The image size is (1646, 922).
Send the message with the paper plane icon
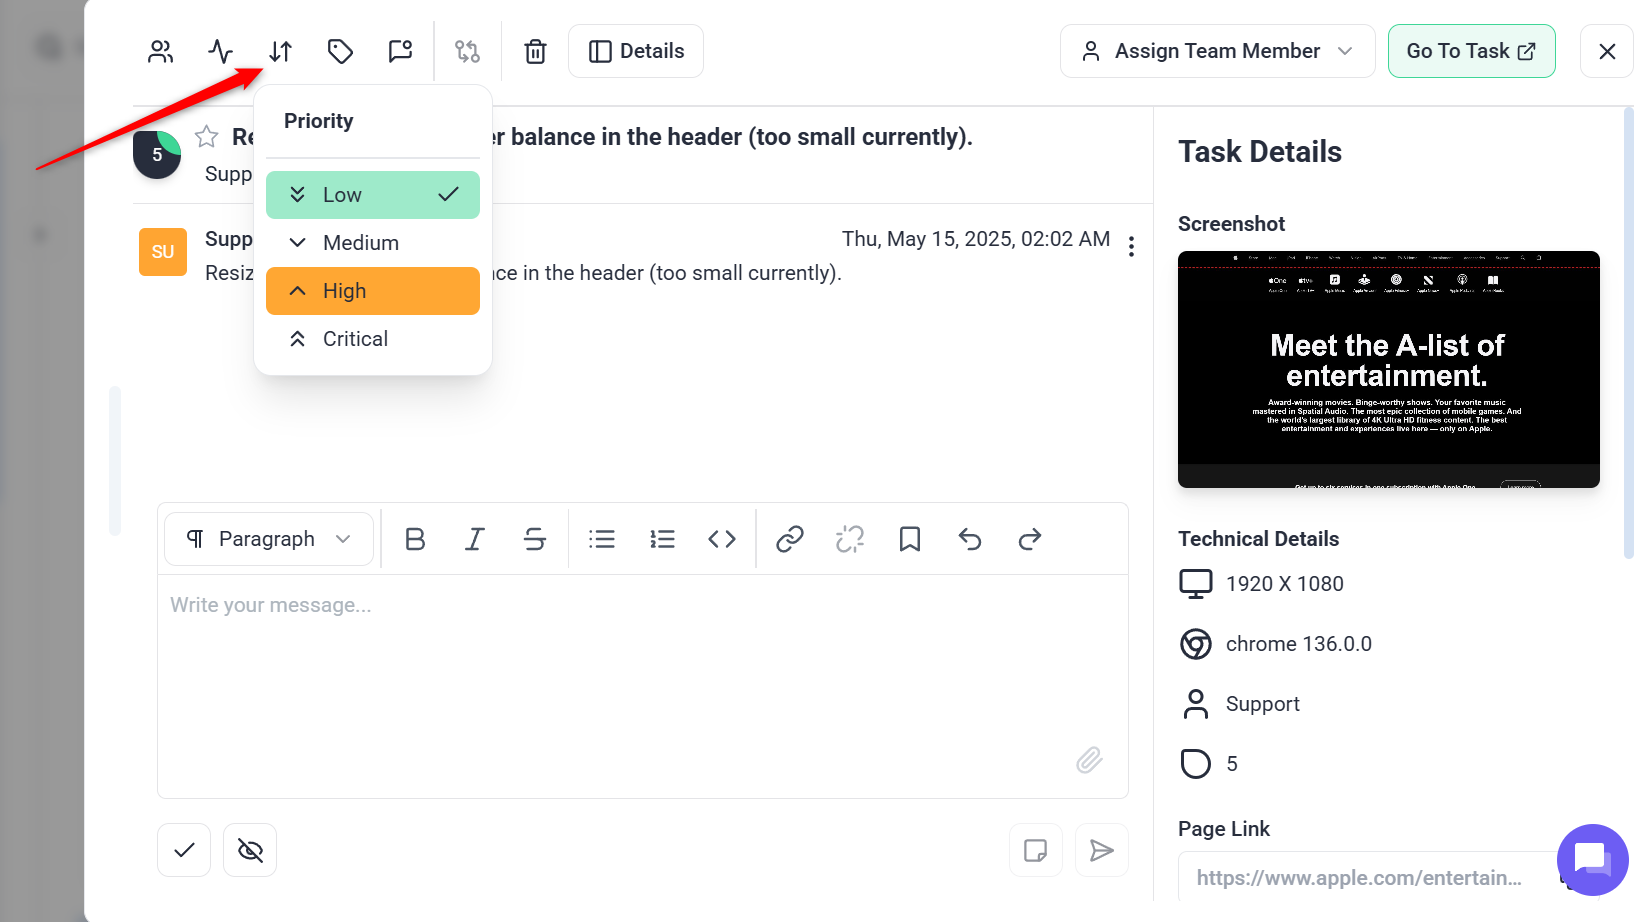[x=1101, y=850]
